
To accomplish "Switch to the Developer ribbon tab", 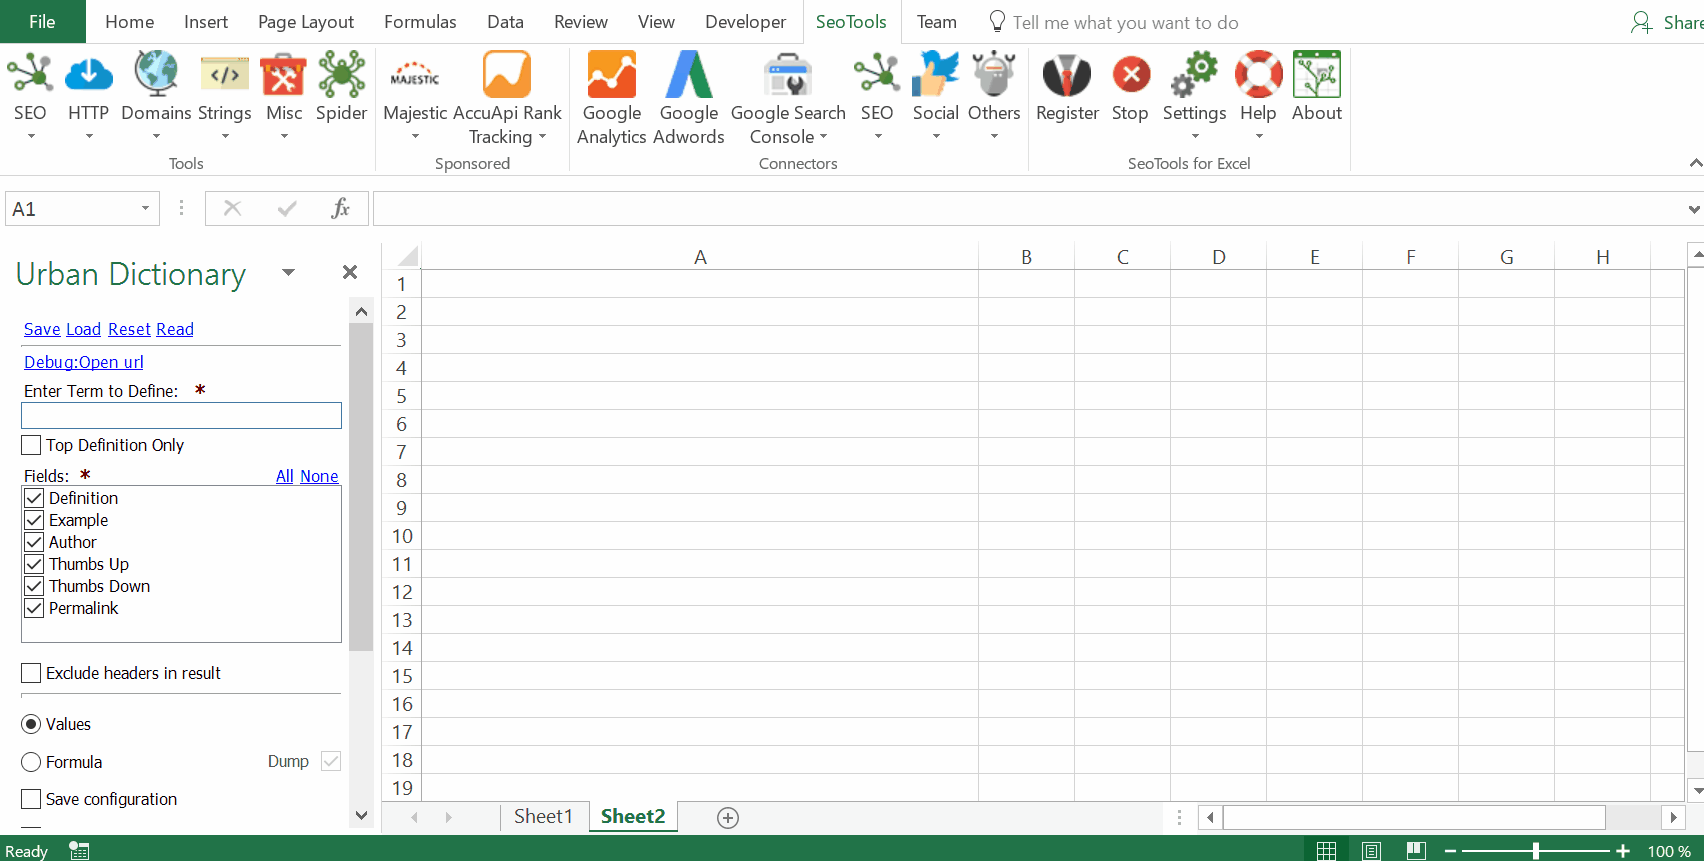I will pos(745,22).
